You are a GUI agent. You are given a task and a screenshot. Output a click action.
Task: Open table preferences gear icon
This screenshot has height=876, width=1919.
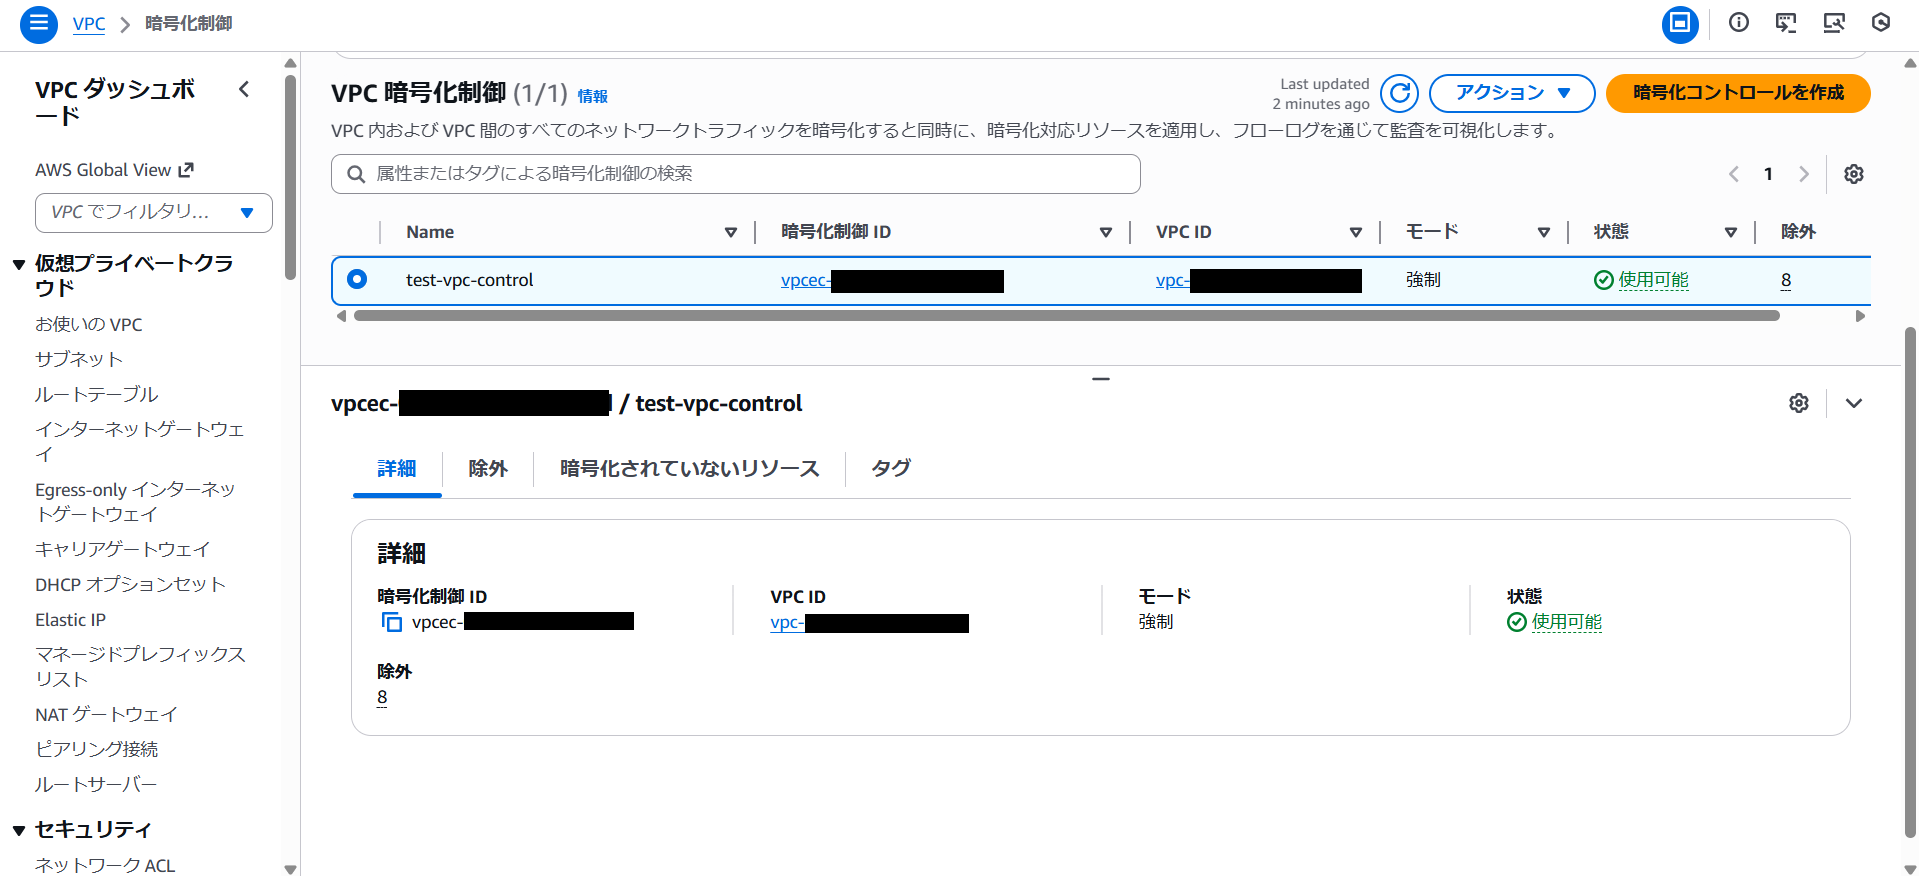pos(1854,174)
